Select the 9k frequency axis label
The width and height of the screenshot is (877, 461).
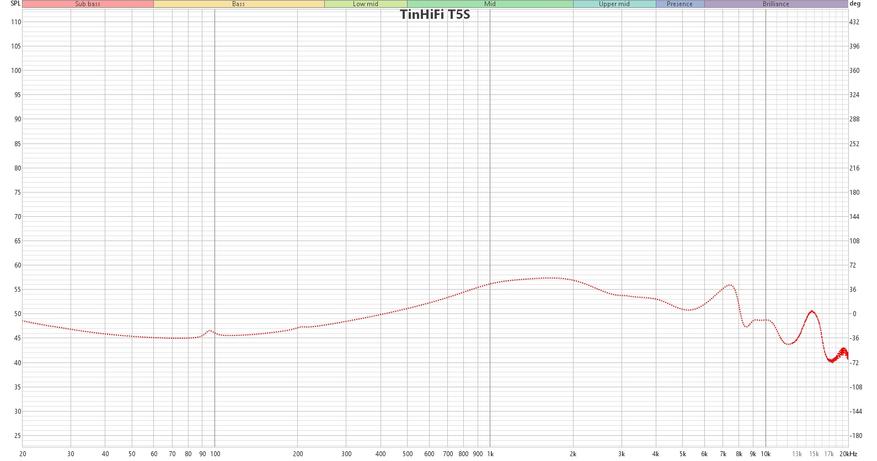(x=753, y=454)
